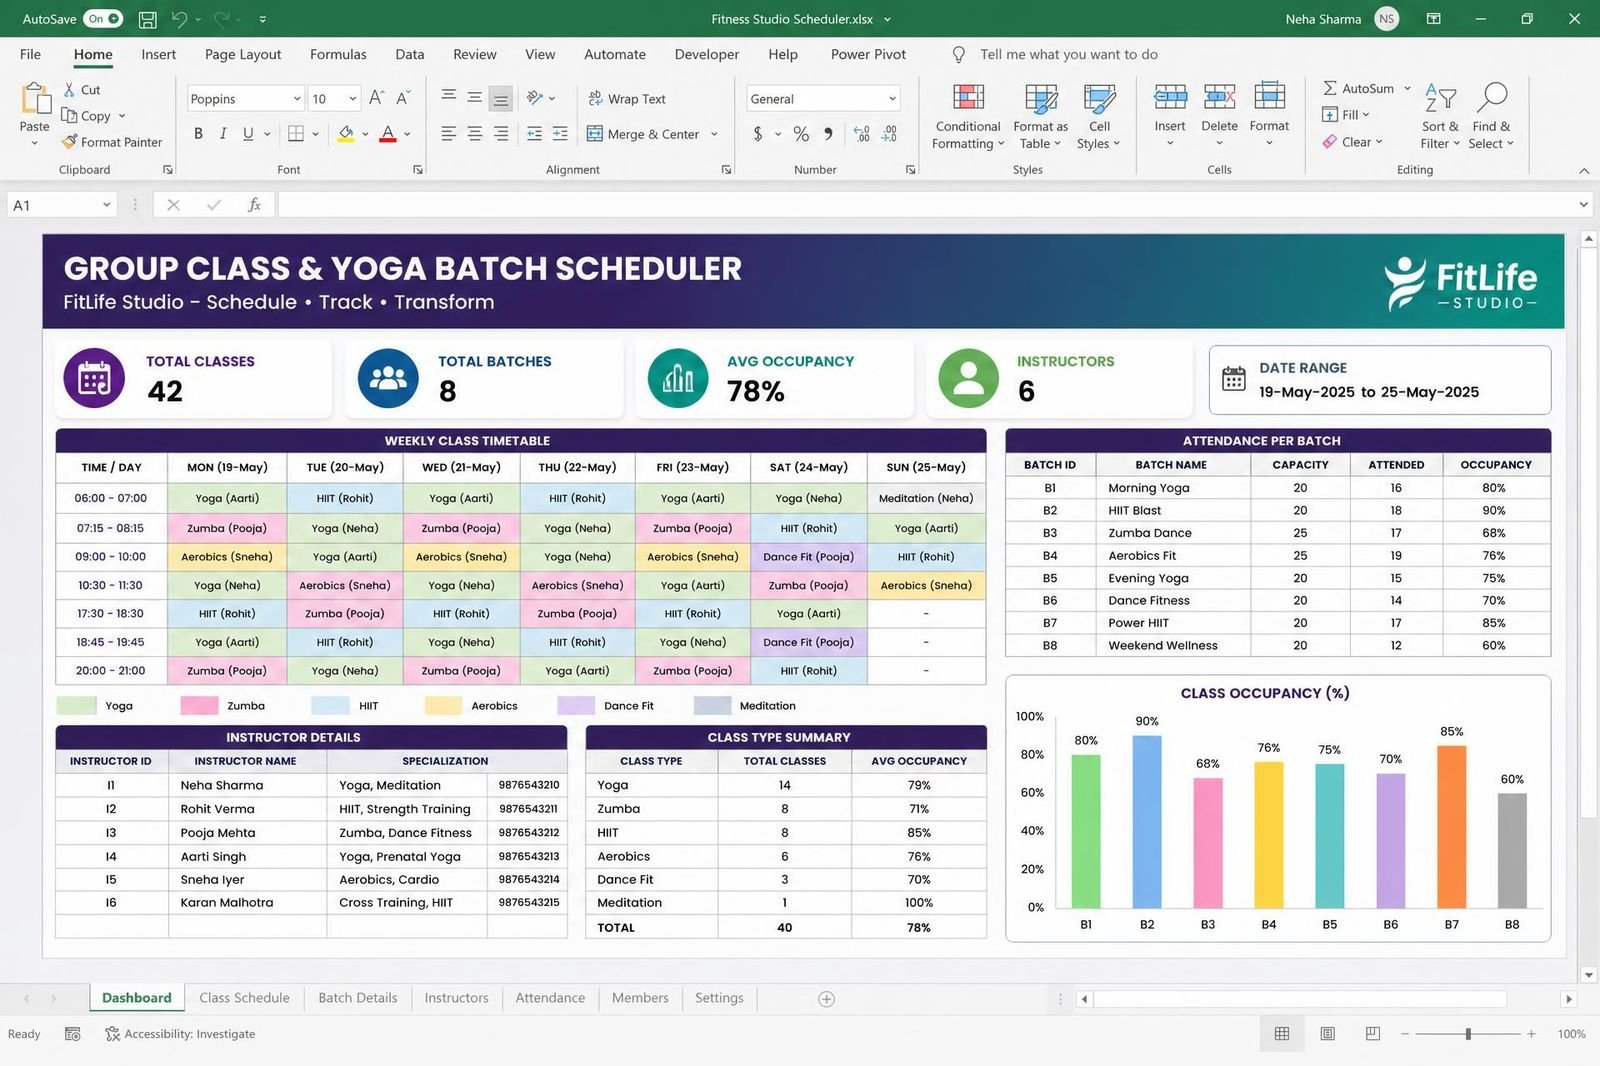Click Insert cells icon
The height and width of the screenshot is (1066, 1600).
1170,97
